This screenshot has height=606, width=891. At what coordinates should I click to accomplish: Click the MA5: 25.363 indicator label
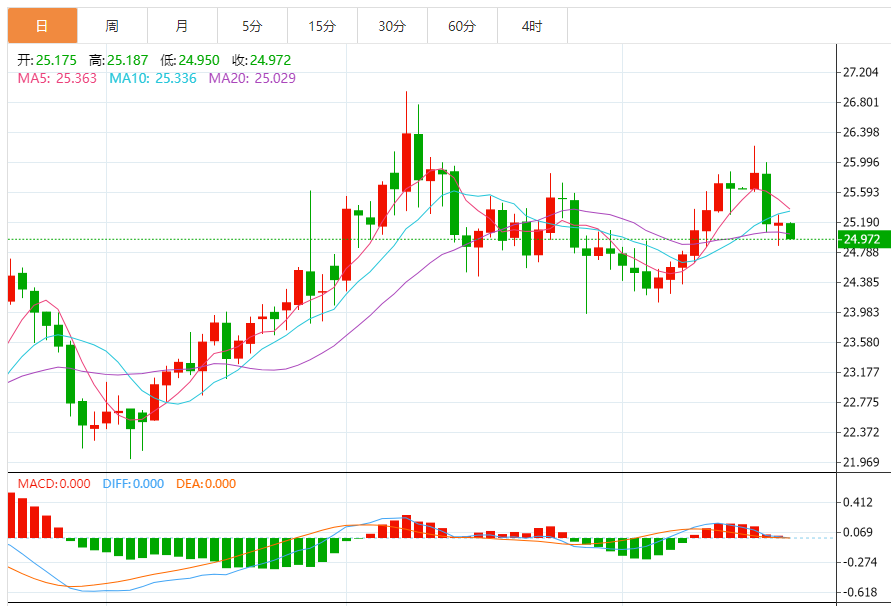click(x=57, y=78)
